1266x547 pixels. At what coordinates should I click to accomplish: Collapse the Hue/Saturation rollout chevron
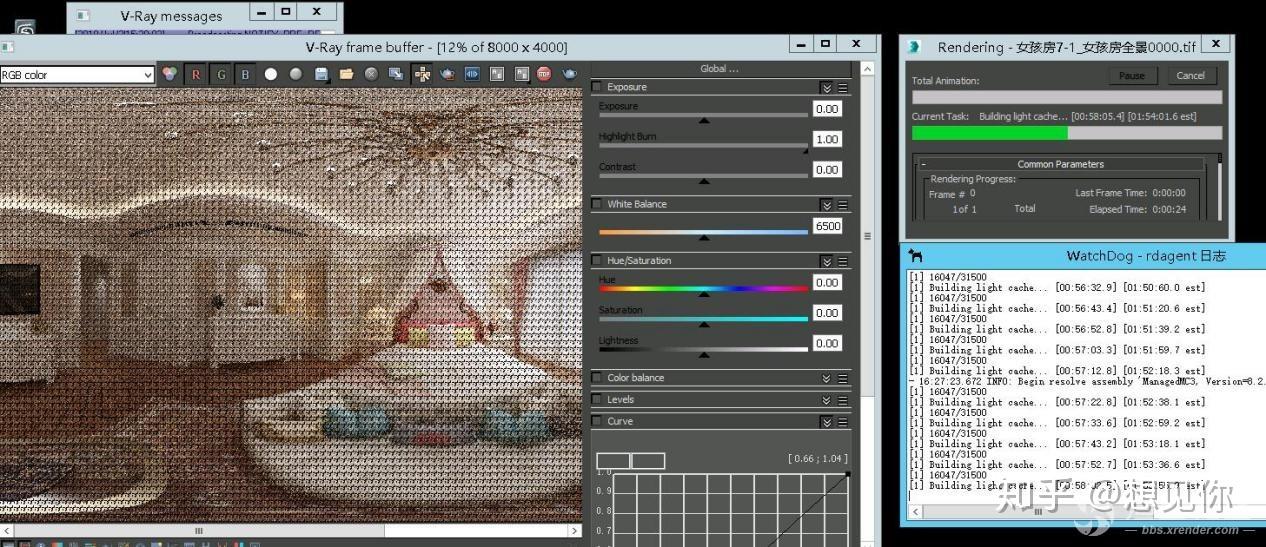827,261
